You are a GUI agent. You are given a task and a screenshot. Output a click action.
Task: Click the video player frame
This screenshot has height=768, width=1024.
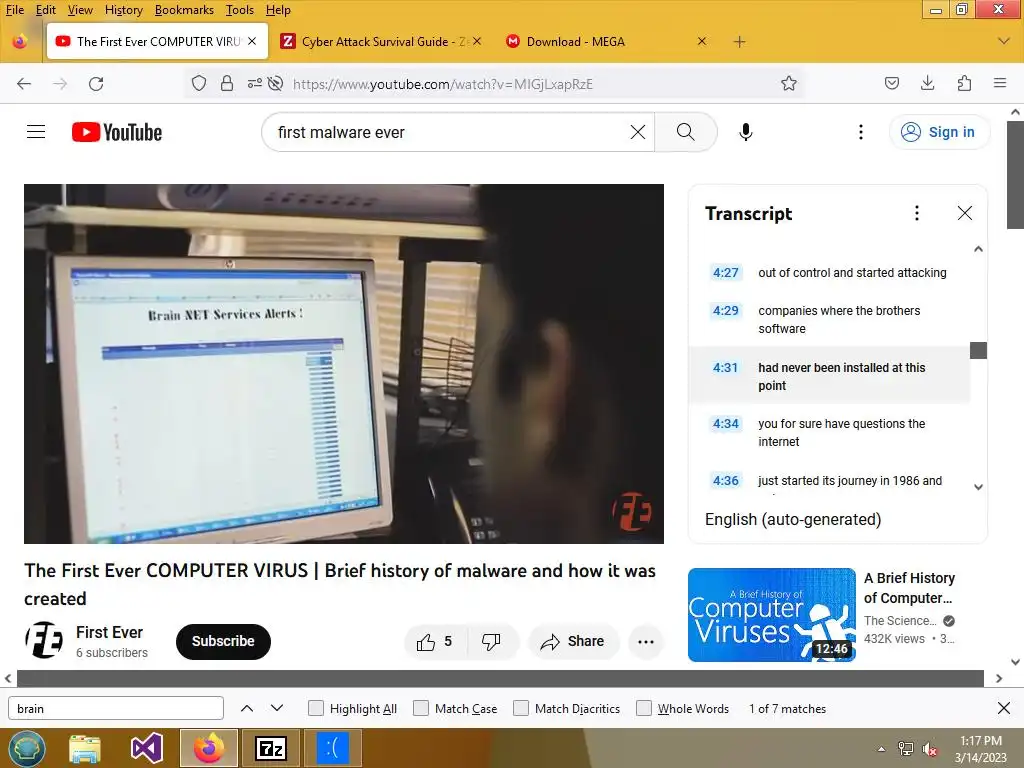(x=344, y=364)
